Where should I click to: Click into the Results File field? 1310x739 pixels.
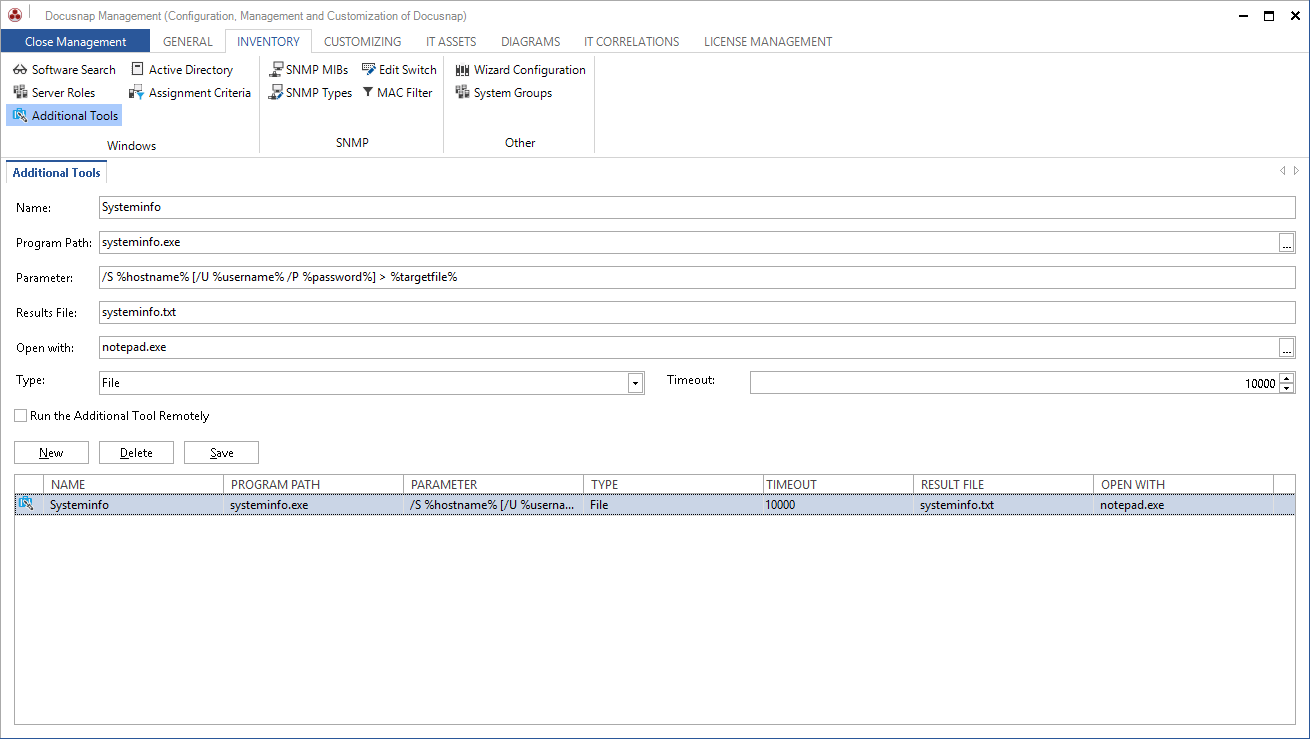[697, 313]
